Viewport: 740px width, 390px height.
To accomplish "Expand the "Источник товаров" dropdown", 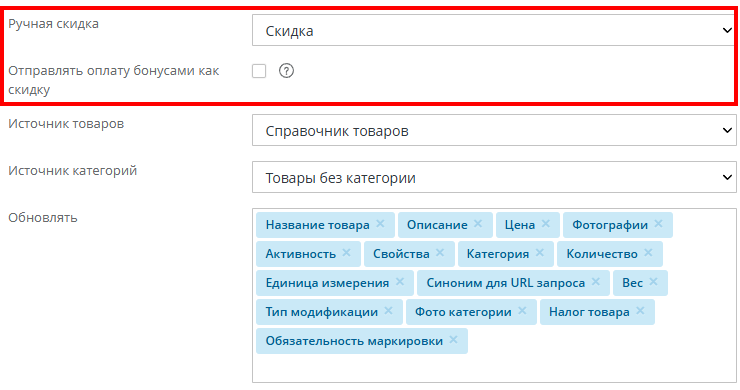I will 494,130.
